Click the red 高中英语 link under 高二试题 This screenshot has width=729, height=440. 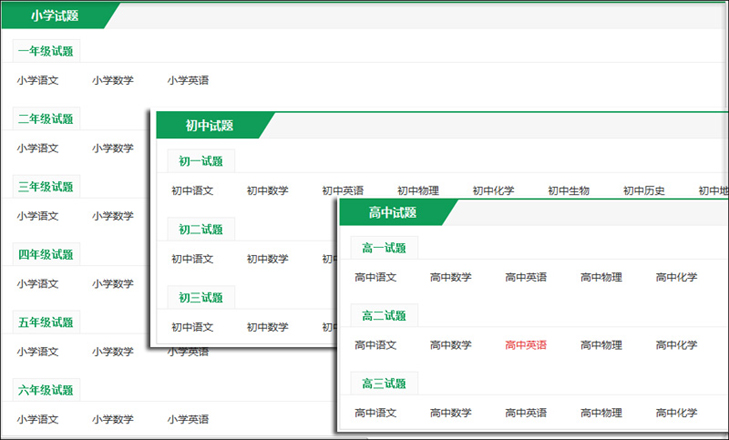coord(526,345)
